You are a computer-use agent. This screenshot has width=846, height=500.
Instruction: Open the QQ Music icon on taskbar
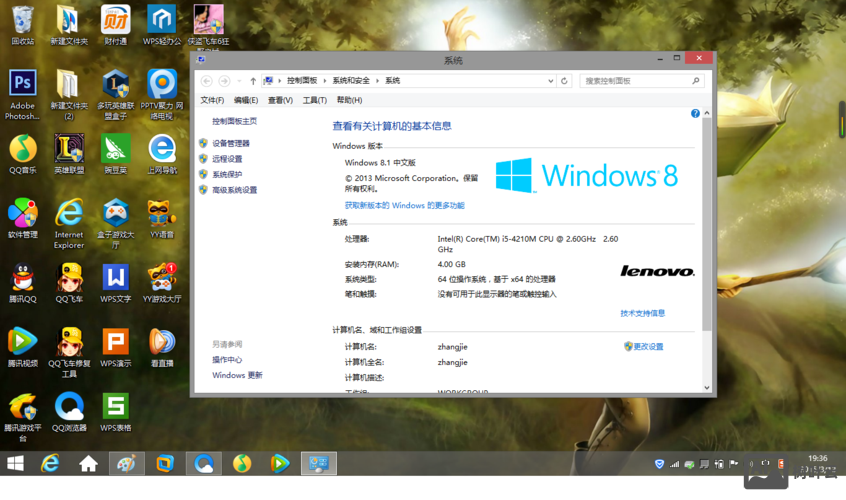242,463
